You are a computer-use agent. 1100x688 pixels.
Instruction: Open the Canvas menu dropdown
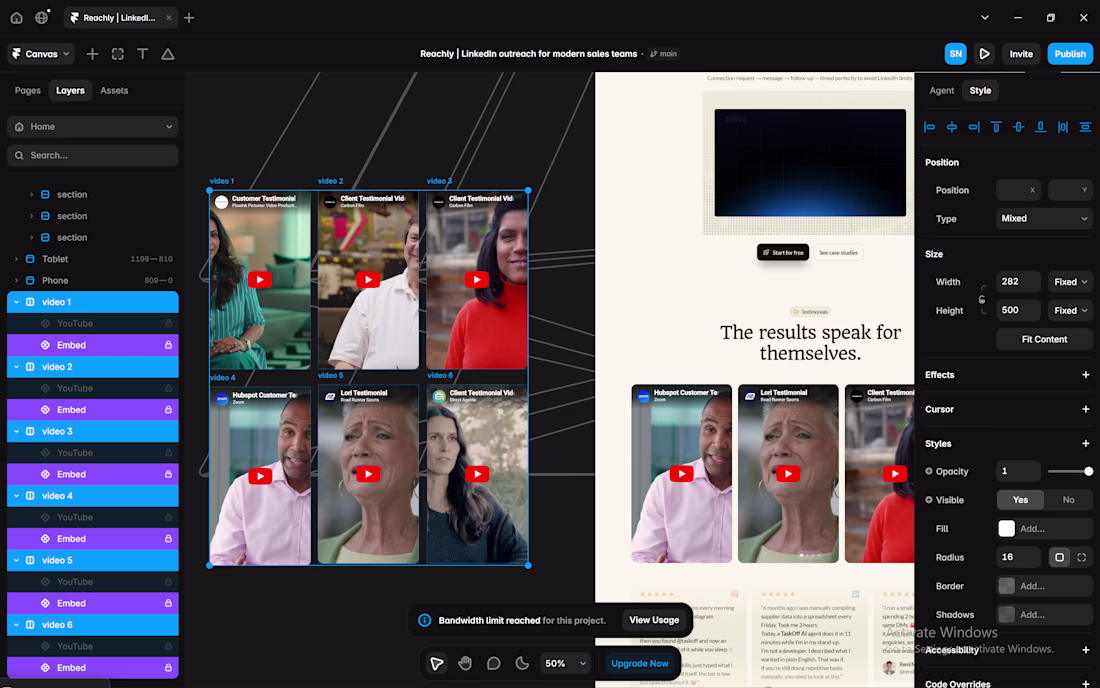[x=41, y=54]
